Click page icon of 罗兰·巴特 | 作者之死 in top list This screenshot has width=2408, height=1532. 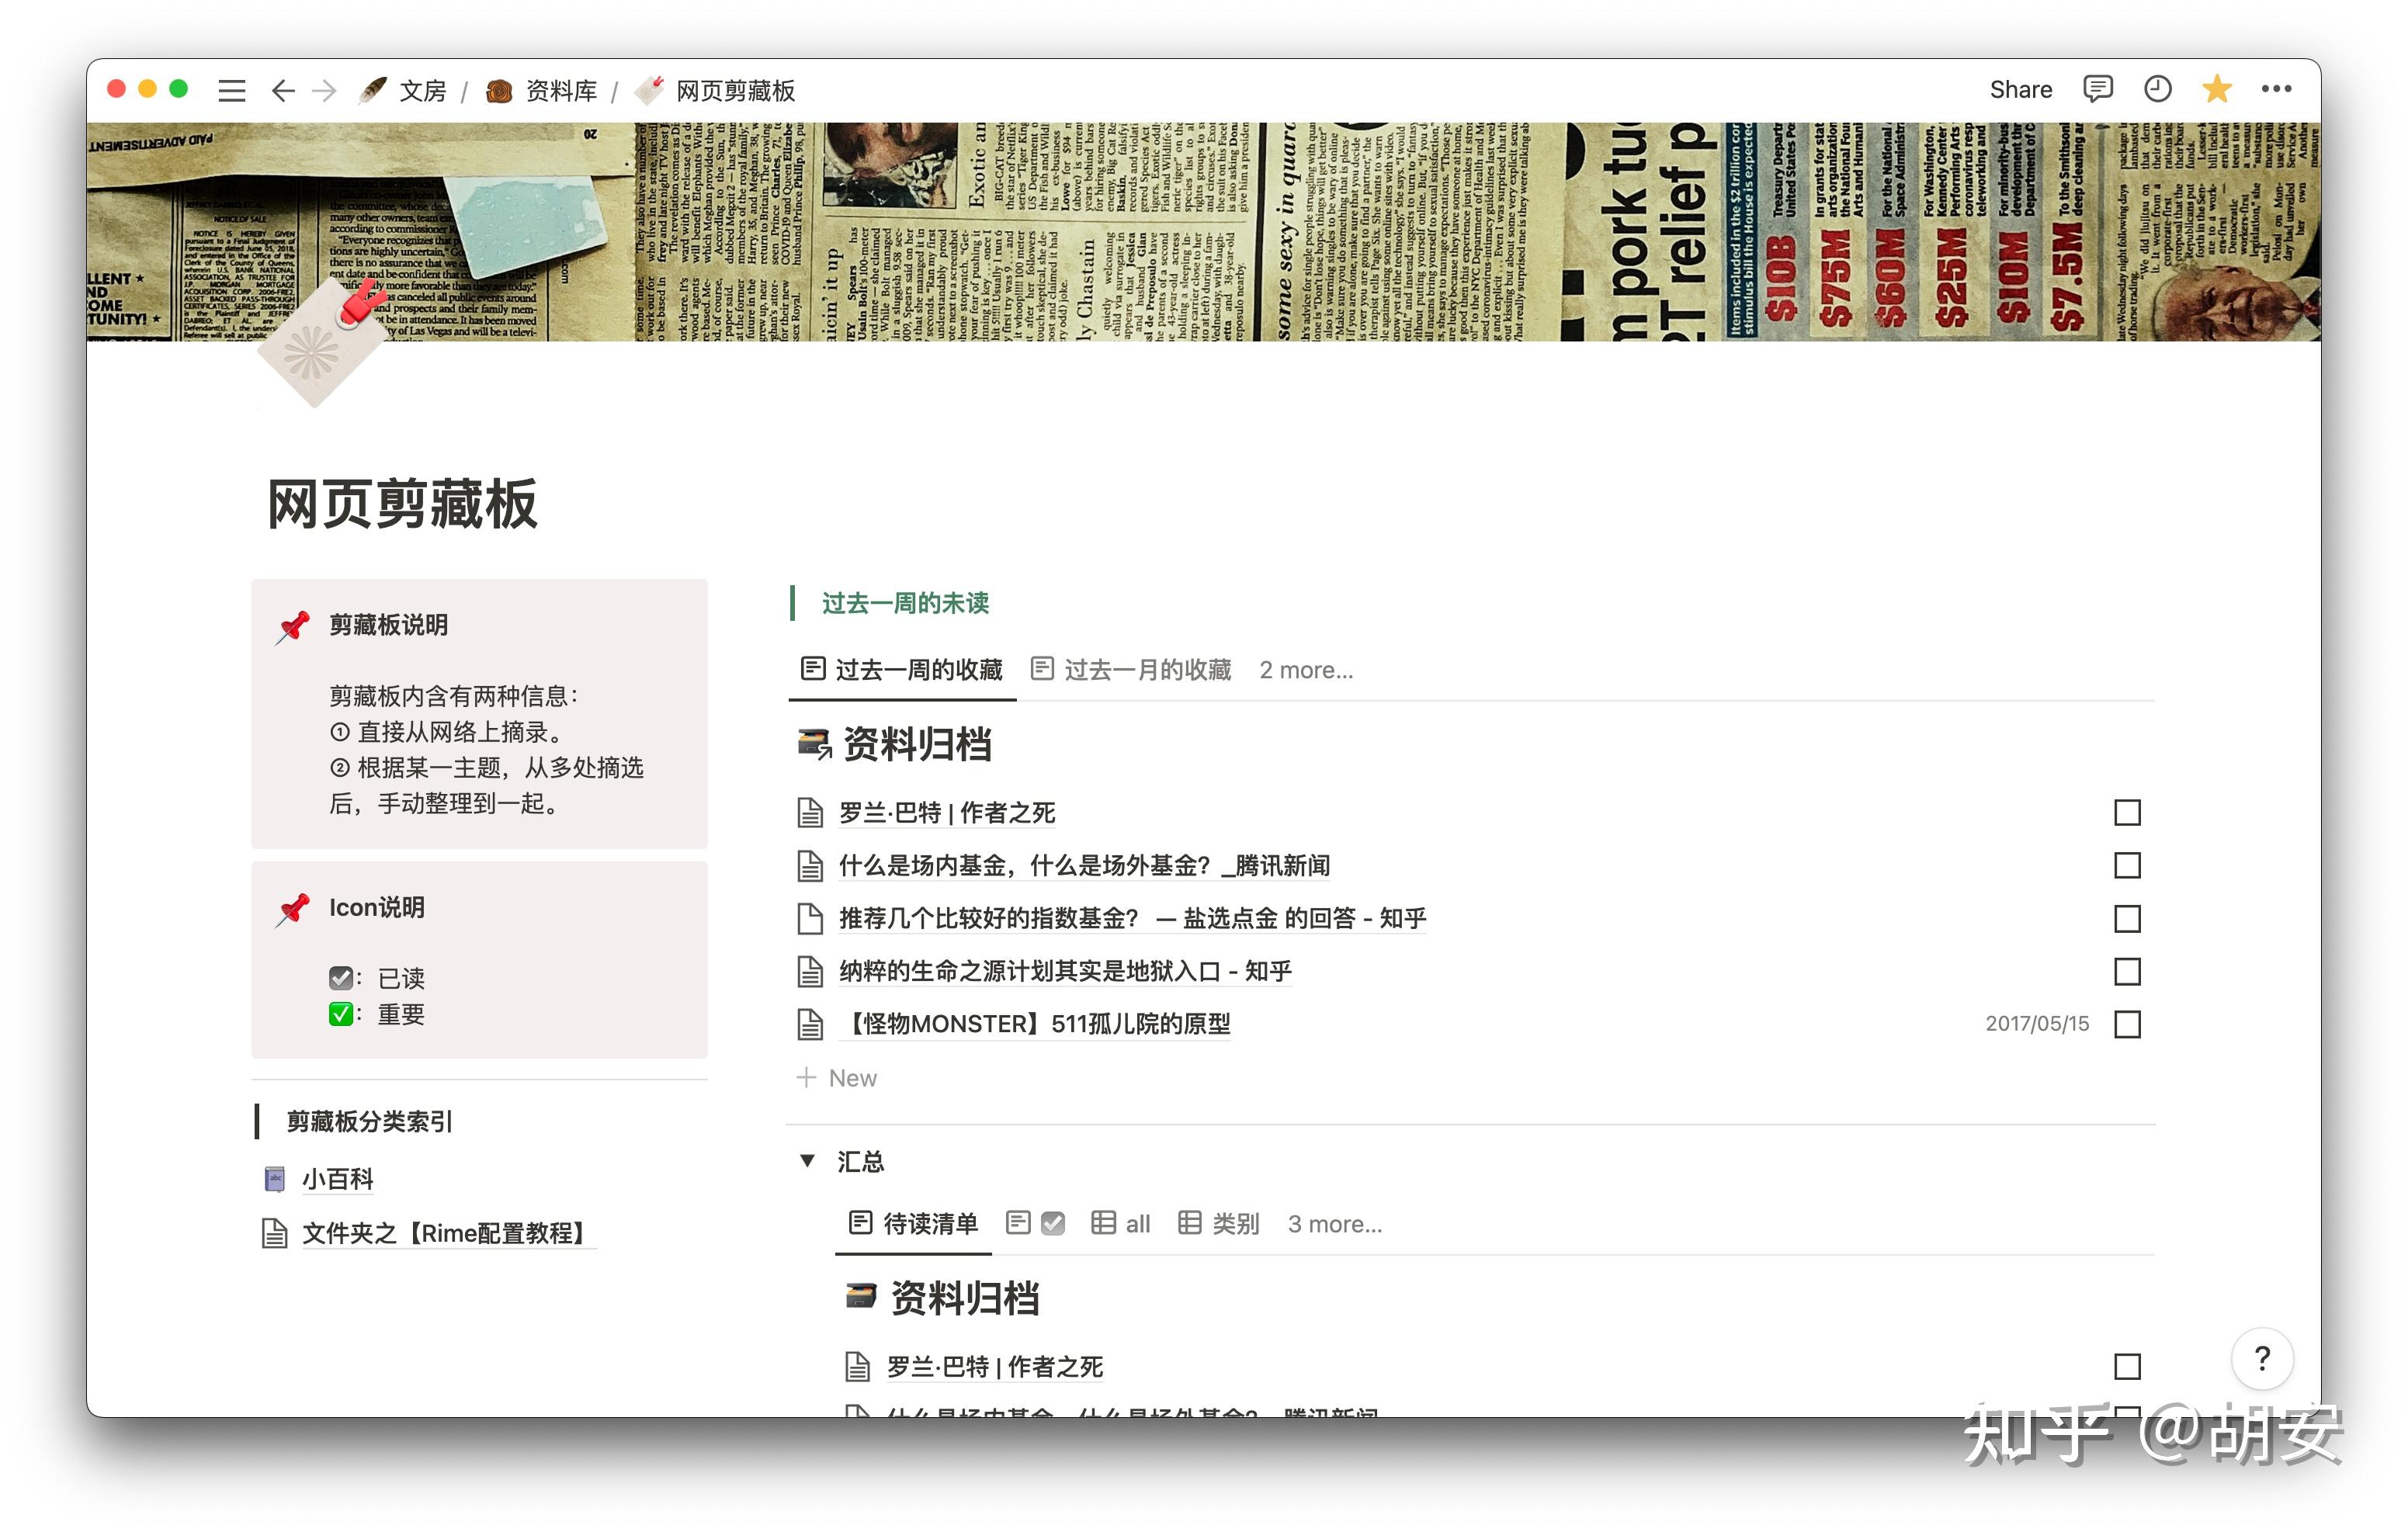point(809,813)
